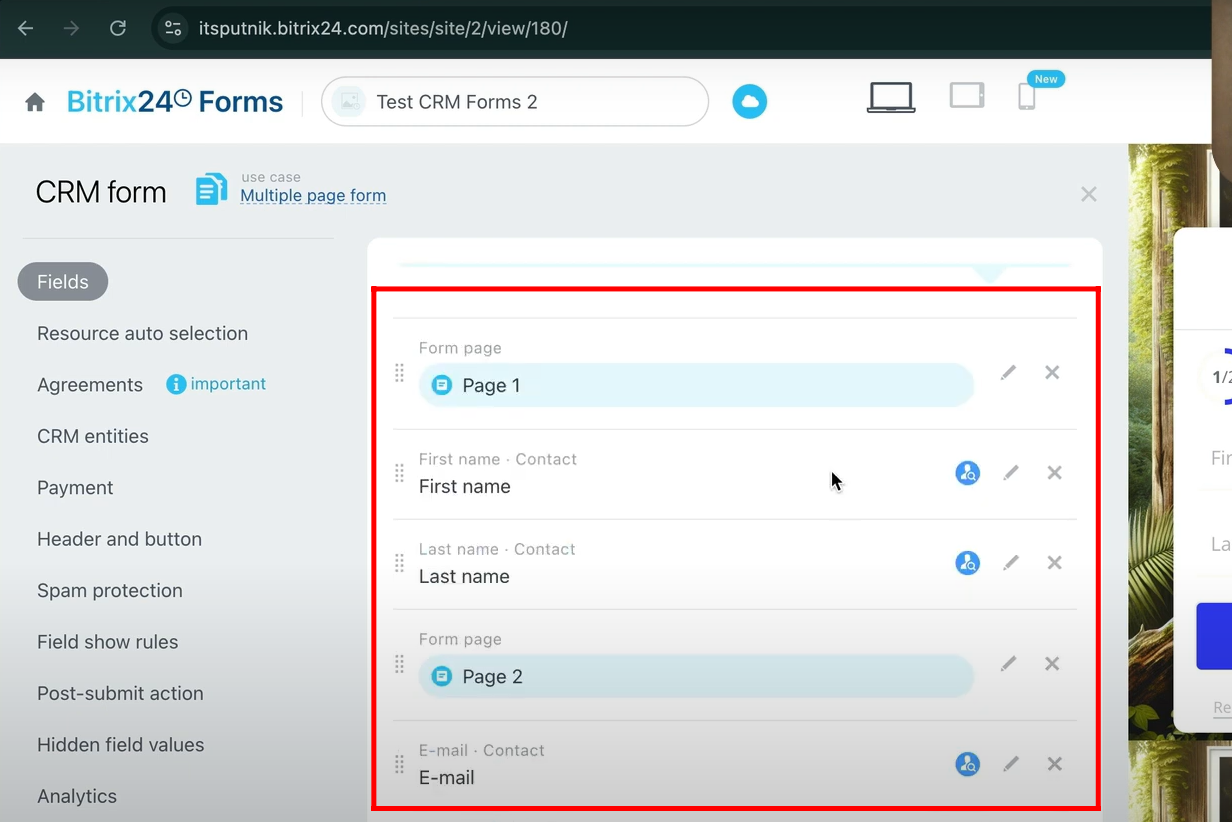Open the Analytics section
1232x822 pixels.
[x=77, y=797]
